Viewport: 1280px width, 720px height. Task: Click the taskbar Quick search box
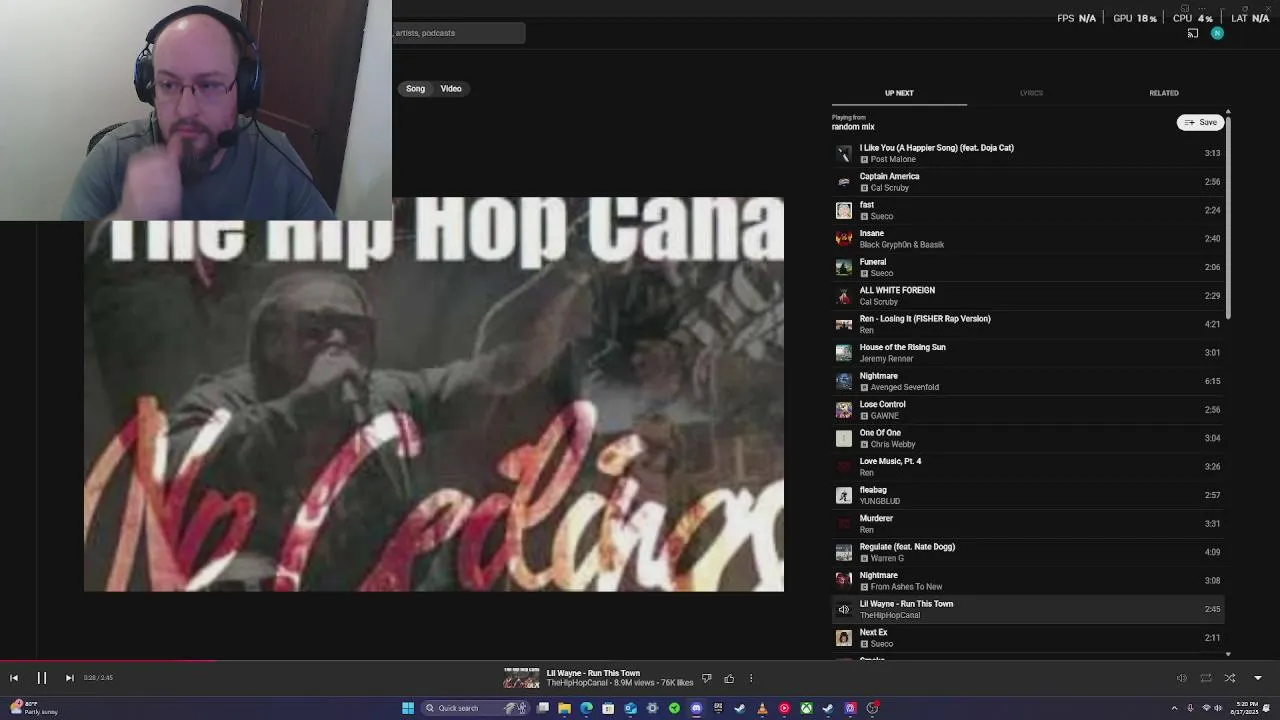point(475,708)
